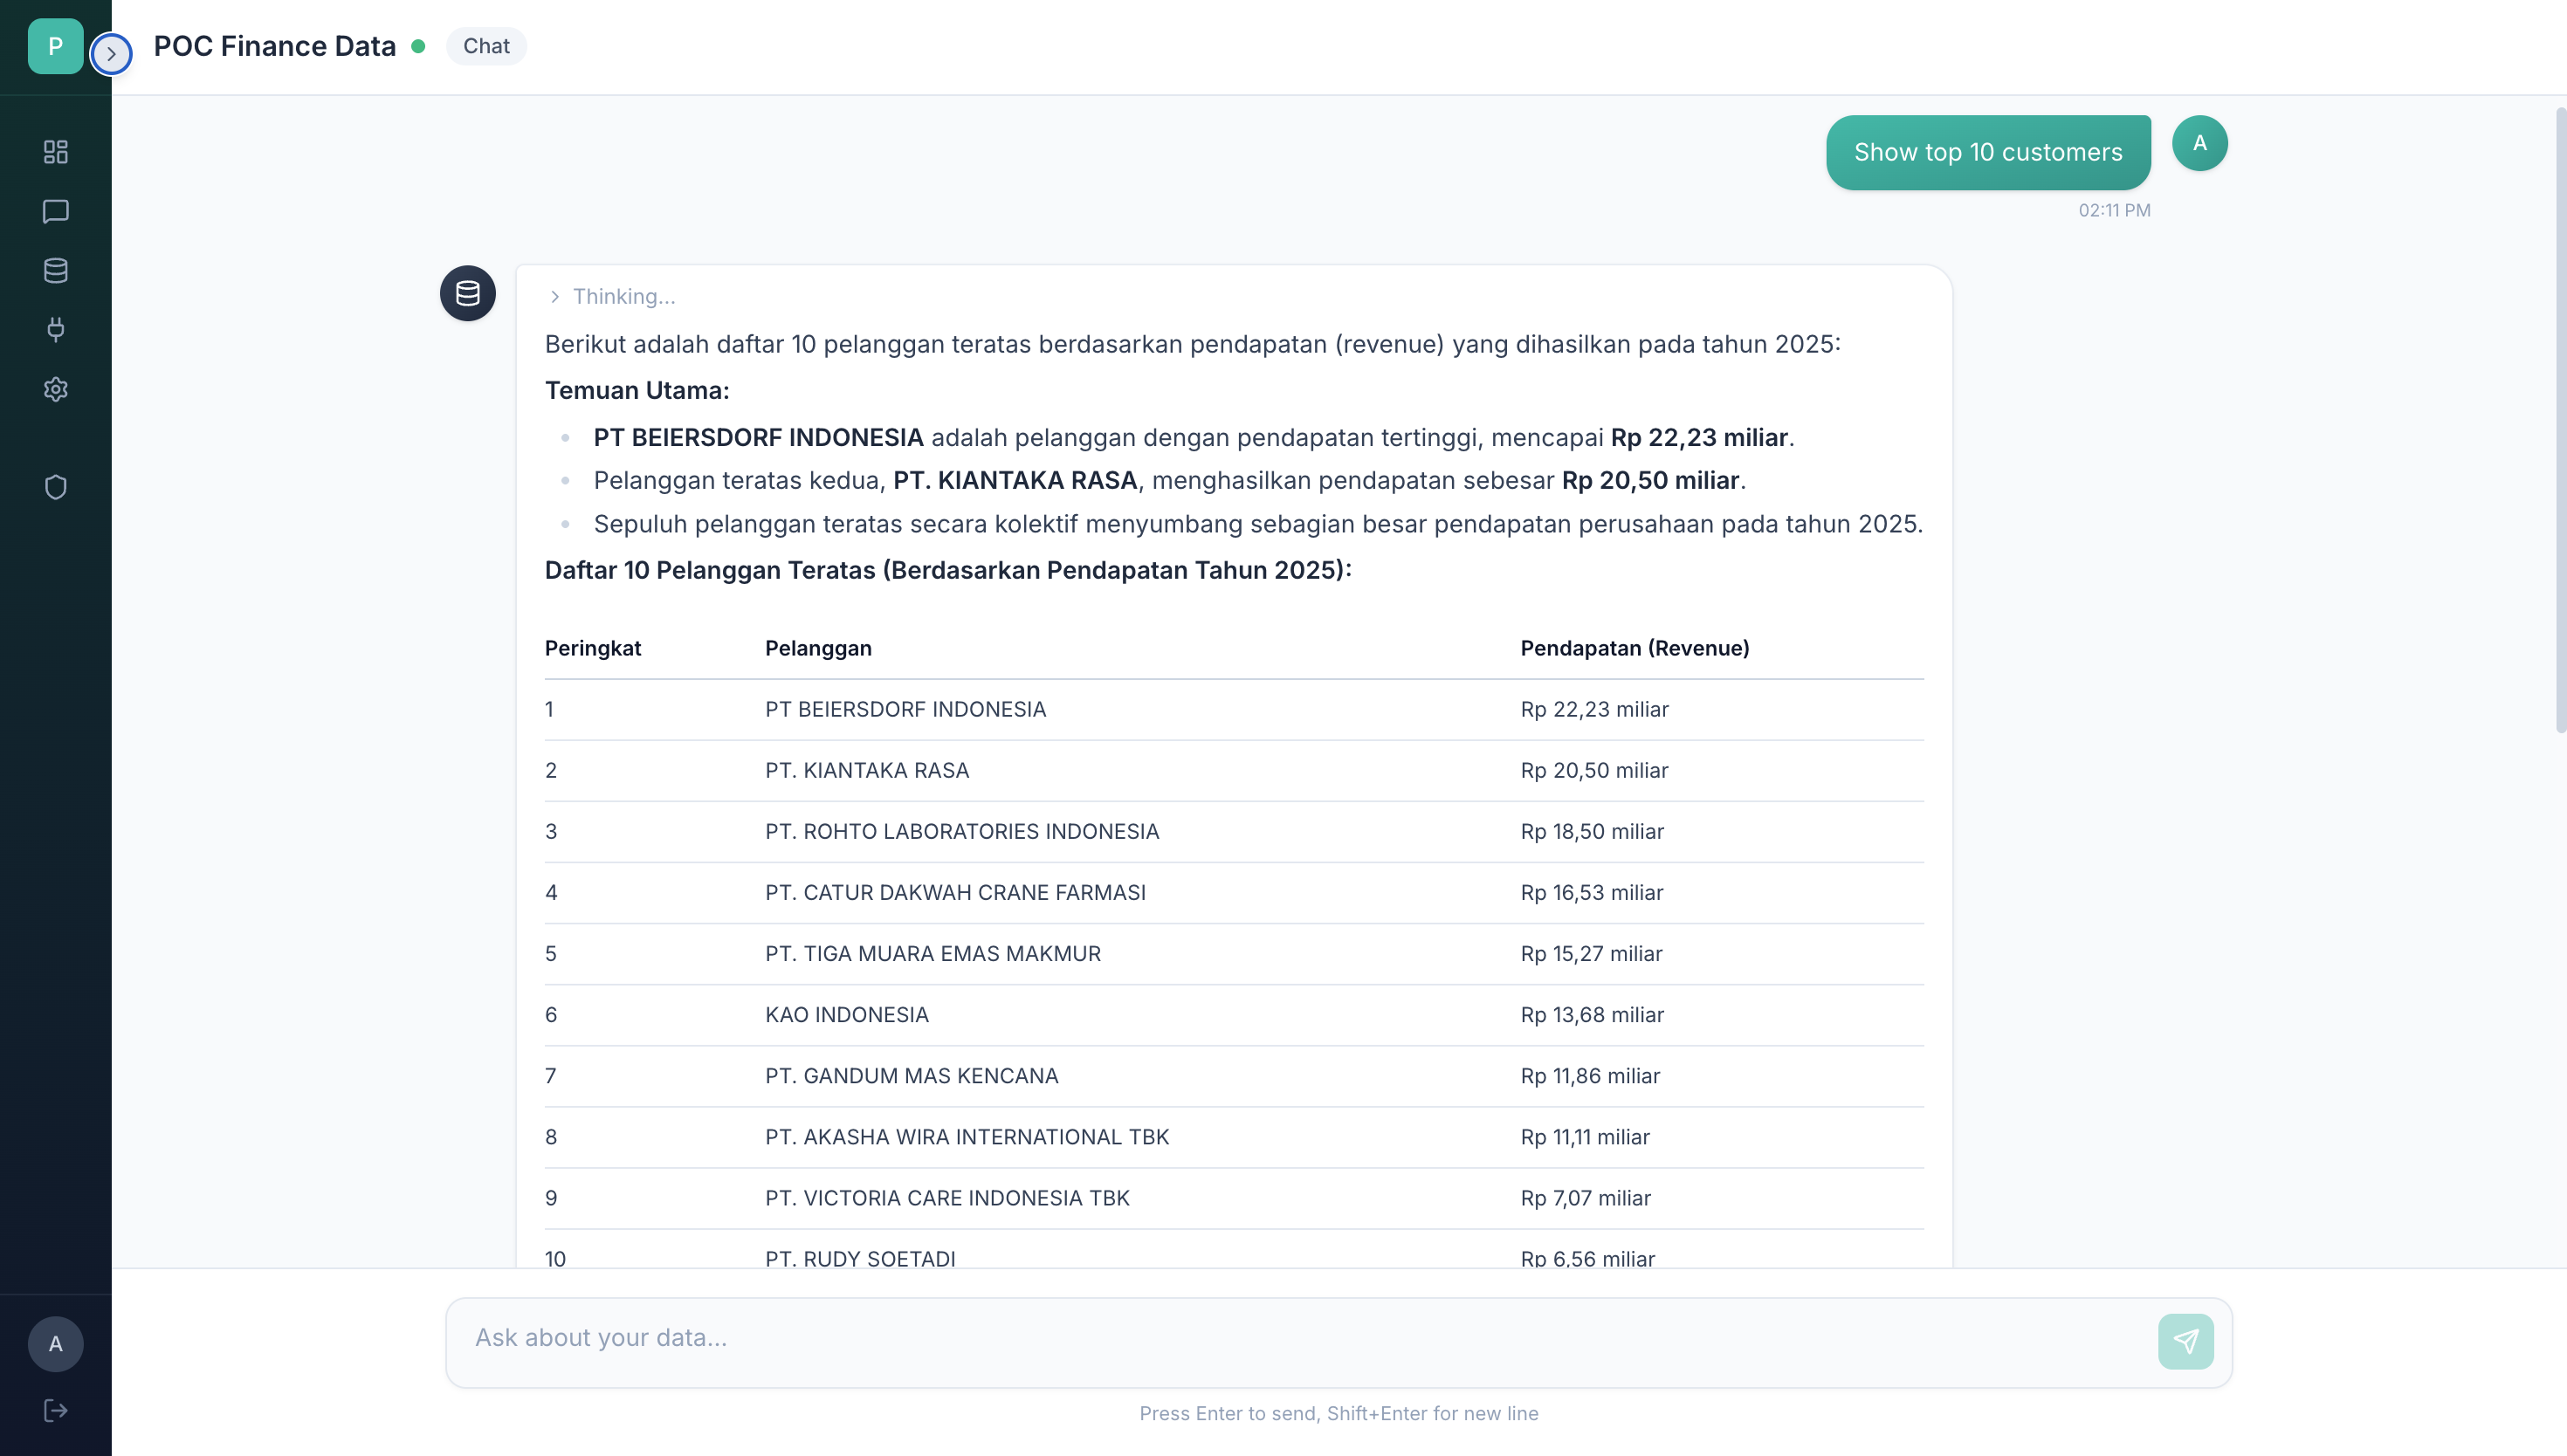Click the chat vertical scrollbar

coord(2560,420)
